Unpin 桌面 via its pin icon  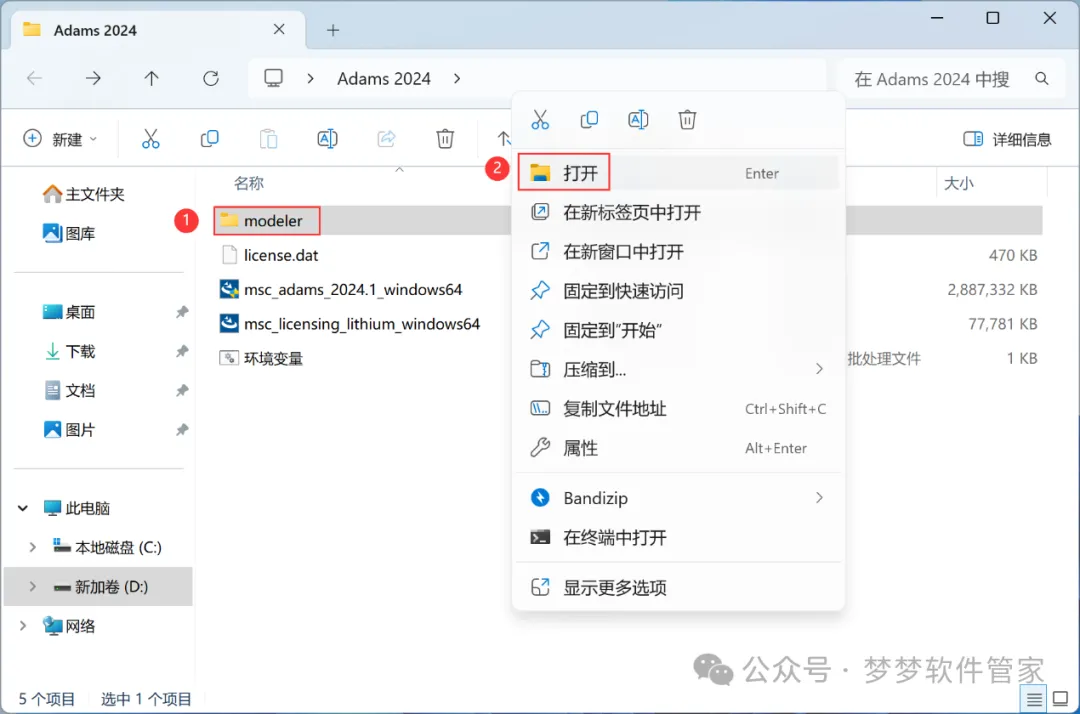tap(182, 312)
